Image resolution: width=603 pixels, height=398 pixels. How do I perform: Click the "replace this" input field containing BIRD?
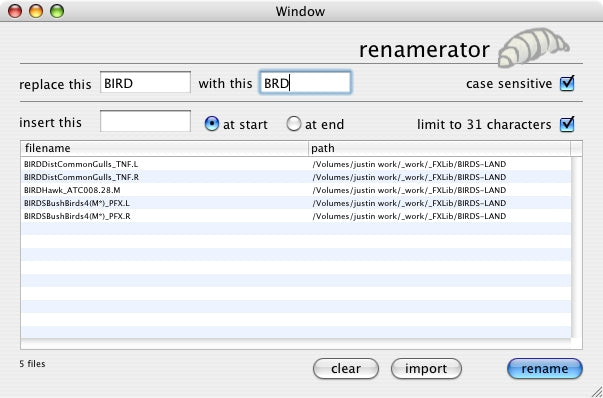coord(145,82)
